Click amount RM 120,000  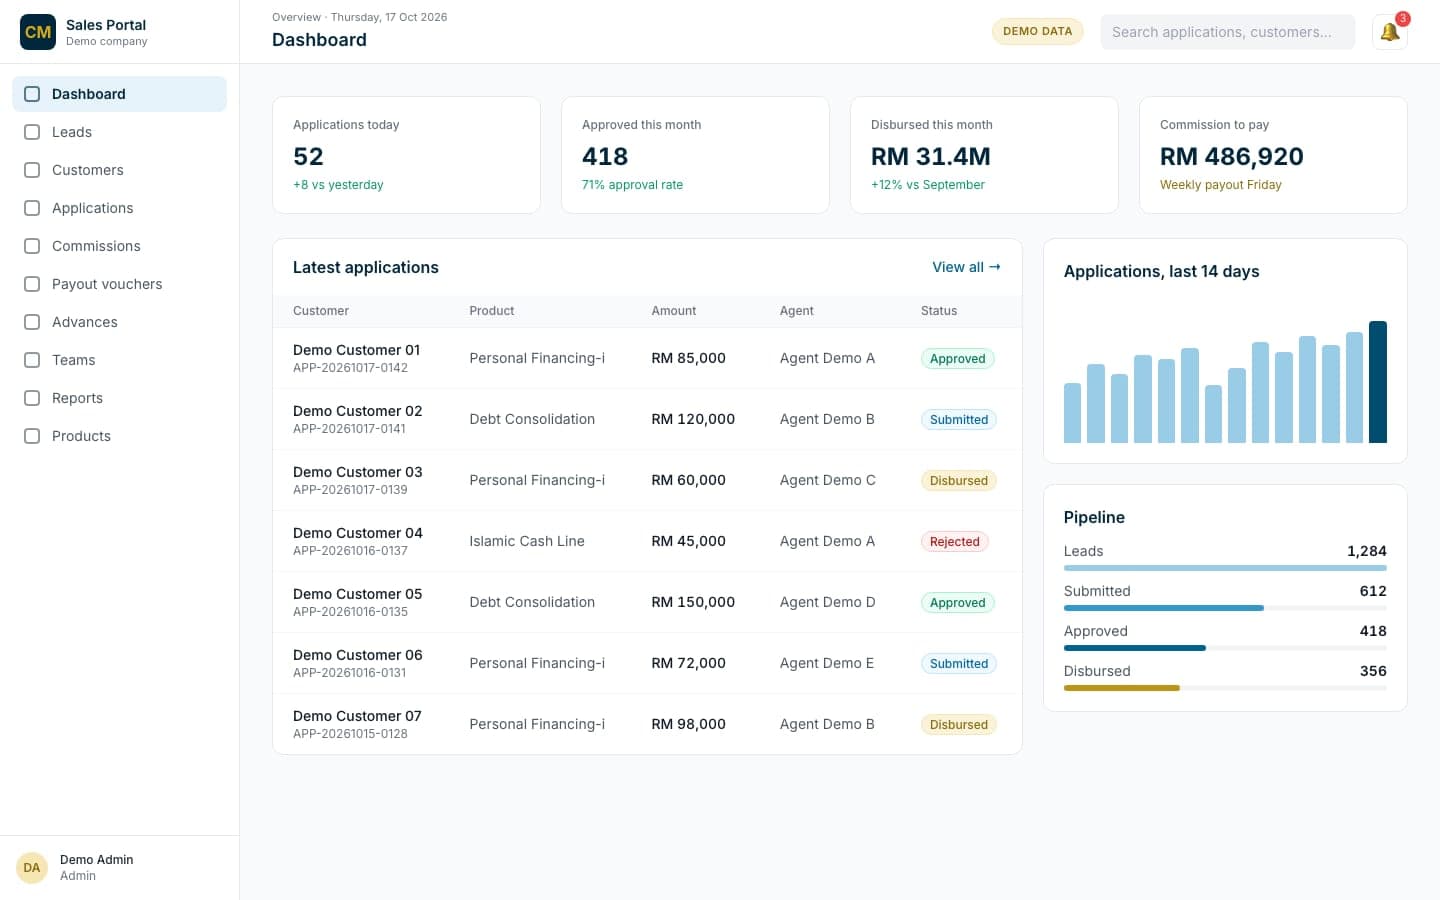coord(693,419)
